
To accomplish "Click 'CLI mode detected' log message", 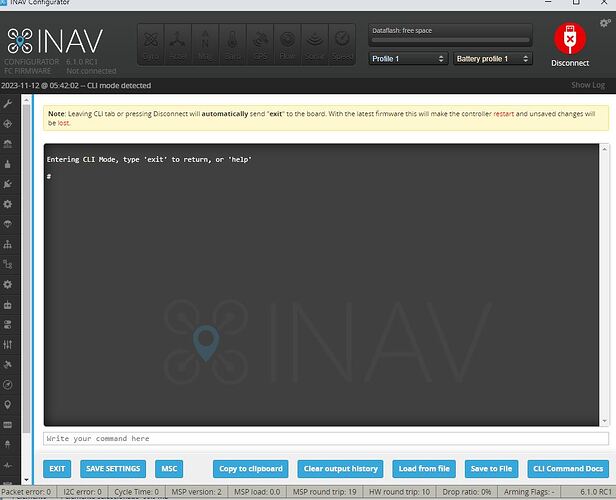I will 119,85.
